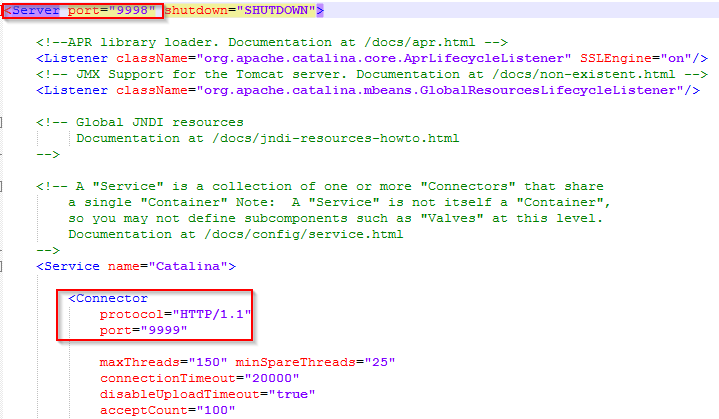
Task: Click the disableUploadTimeout="true" attribute
Action: tap(207, 395)
